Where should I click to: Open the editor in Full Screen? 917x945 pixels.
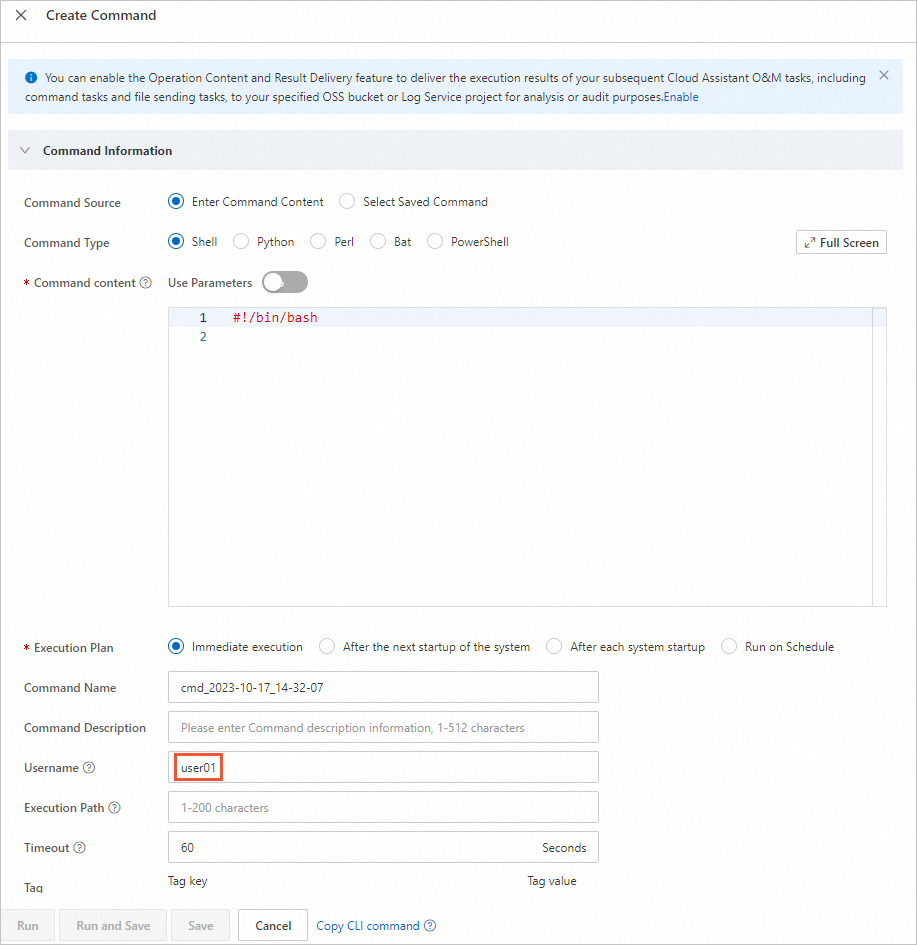click(x=841, y=242)
